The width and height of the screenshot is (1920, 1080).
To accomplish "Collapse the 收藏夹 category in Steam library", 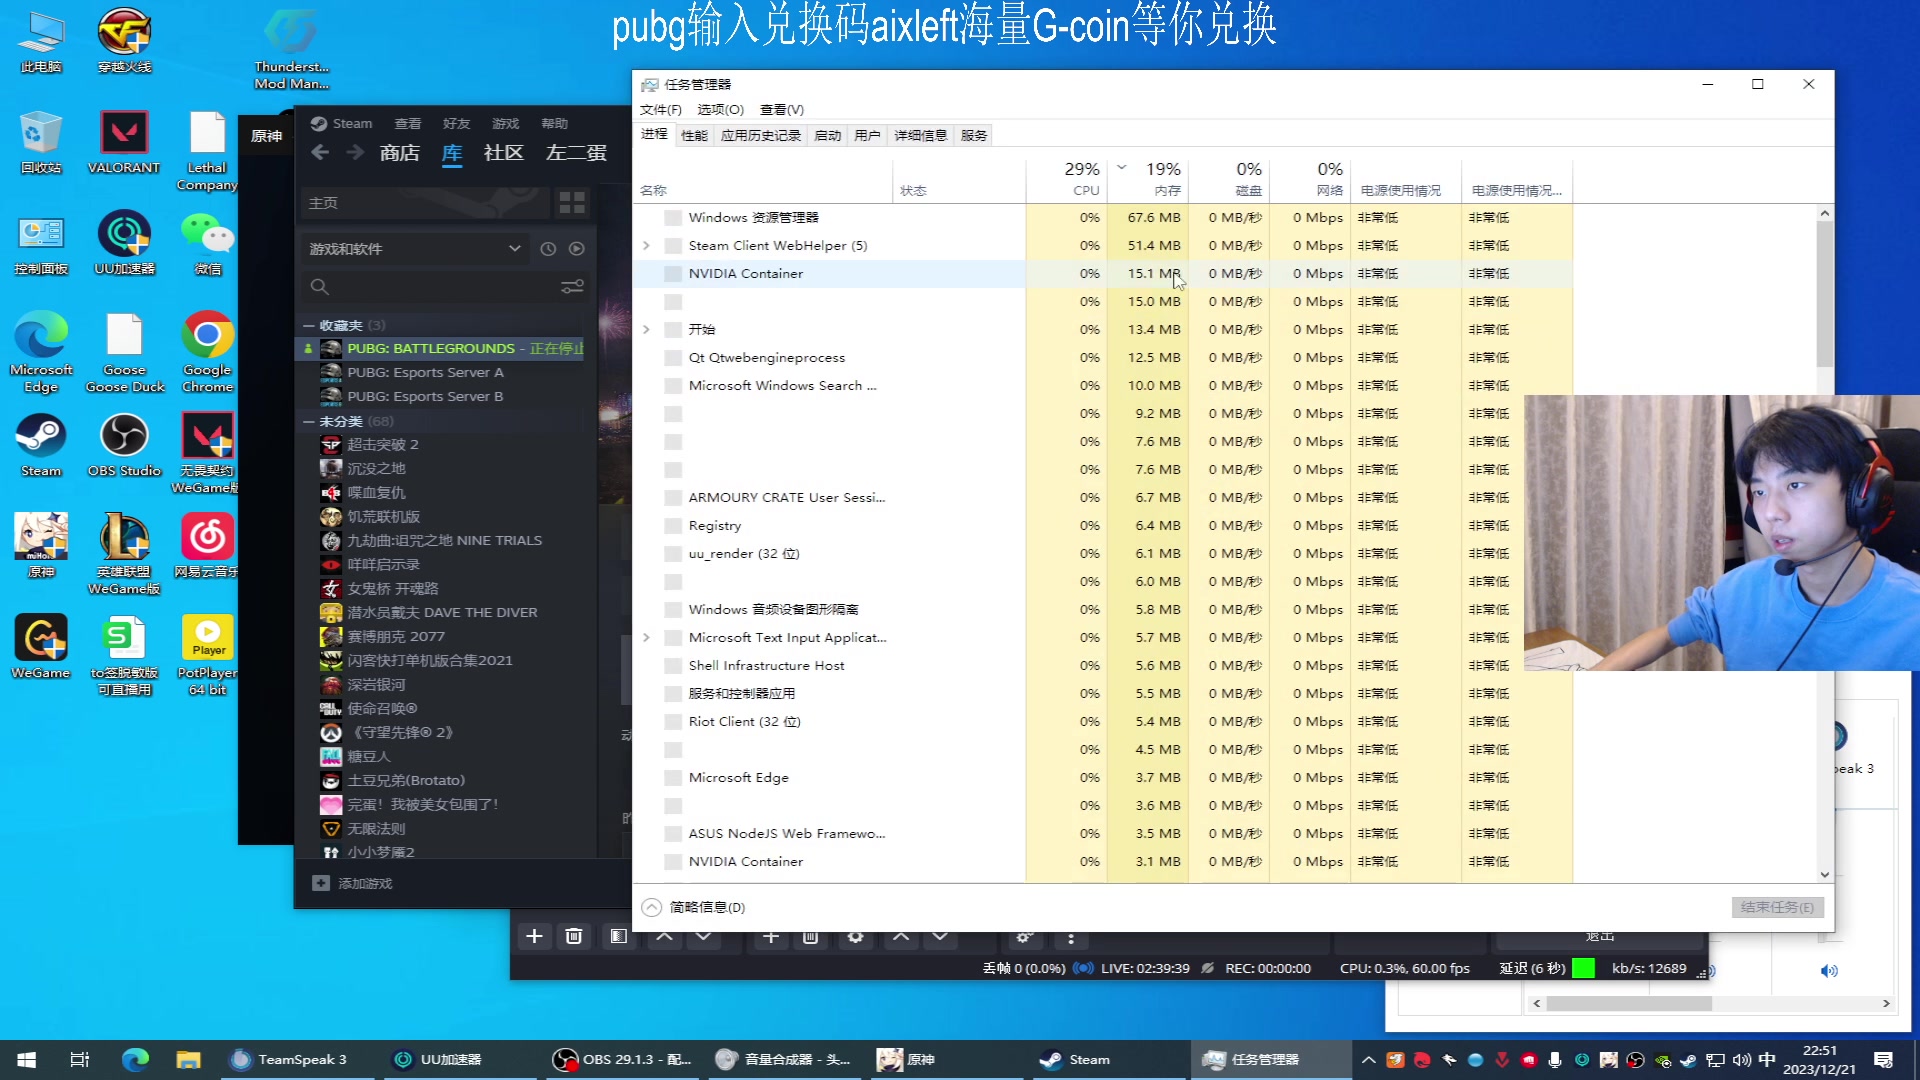I will [309, 326].
